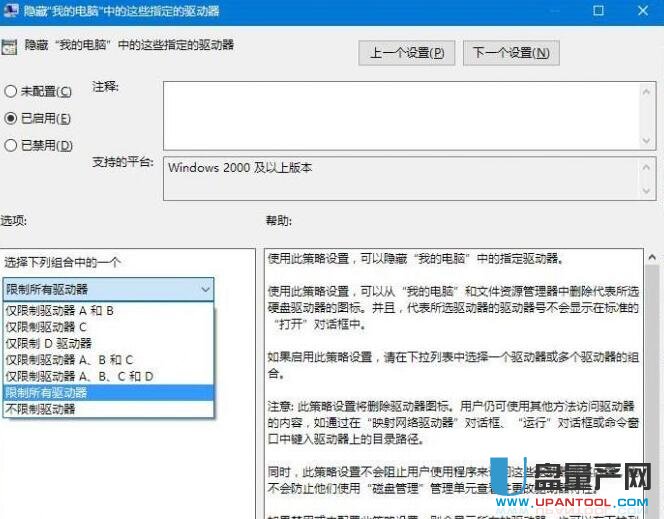Select 仅限制驱动器 A、B、C 和 D
The image size is (664, 519).
click(x=80, y=376)
